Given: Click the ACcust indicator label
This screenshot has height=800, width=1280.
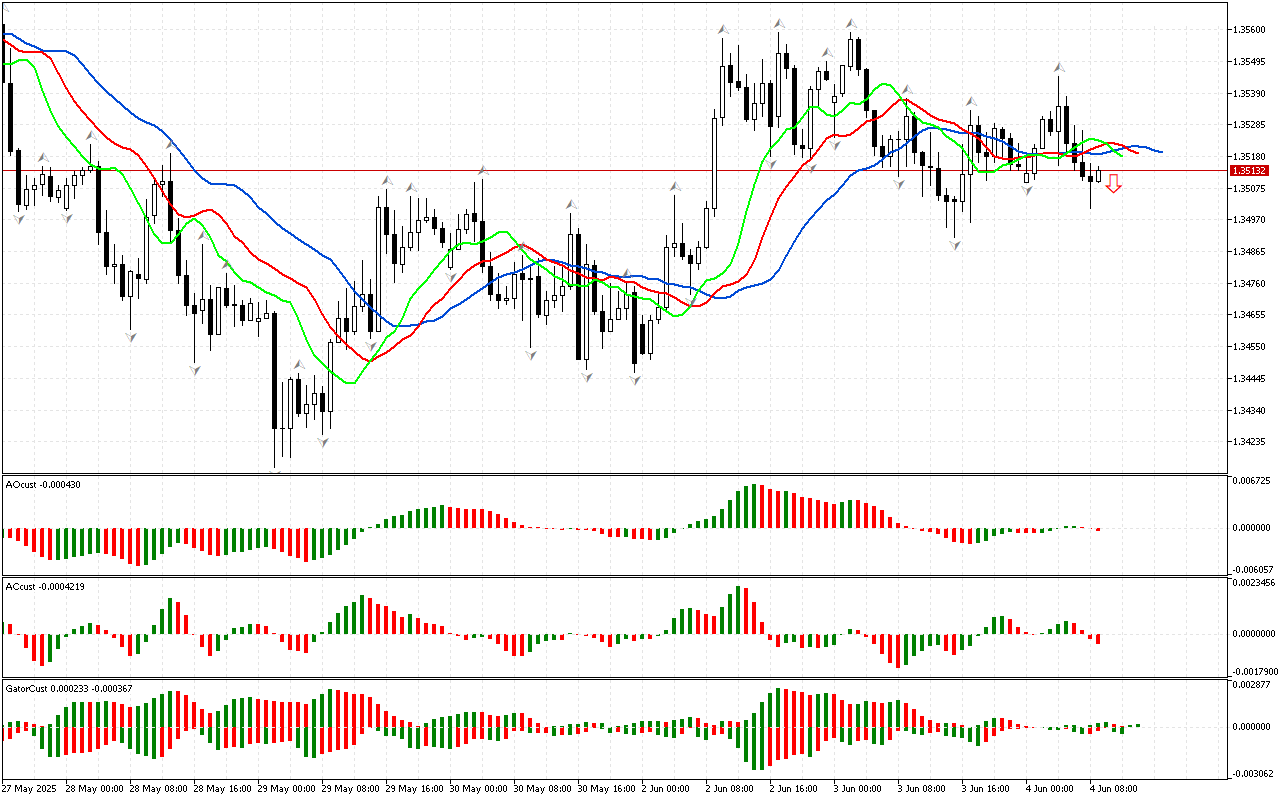Looking at the screenshot, I should (45, 586).
